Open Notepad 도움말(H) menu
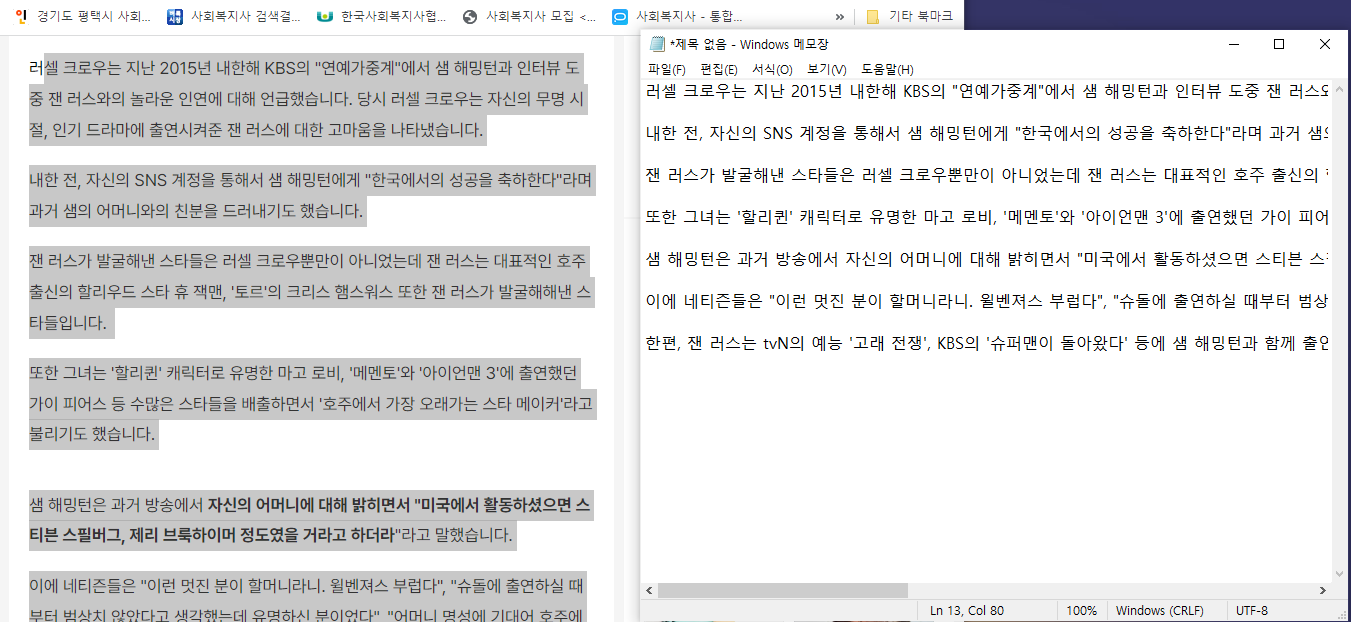 tap(887, 69)
